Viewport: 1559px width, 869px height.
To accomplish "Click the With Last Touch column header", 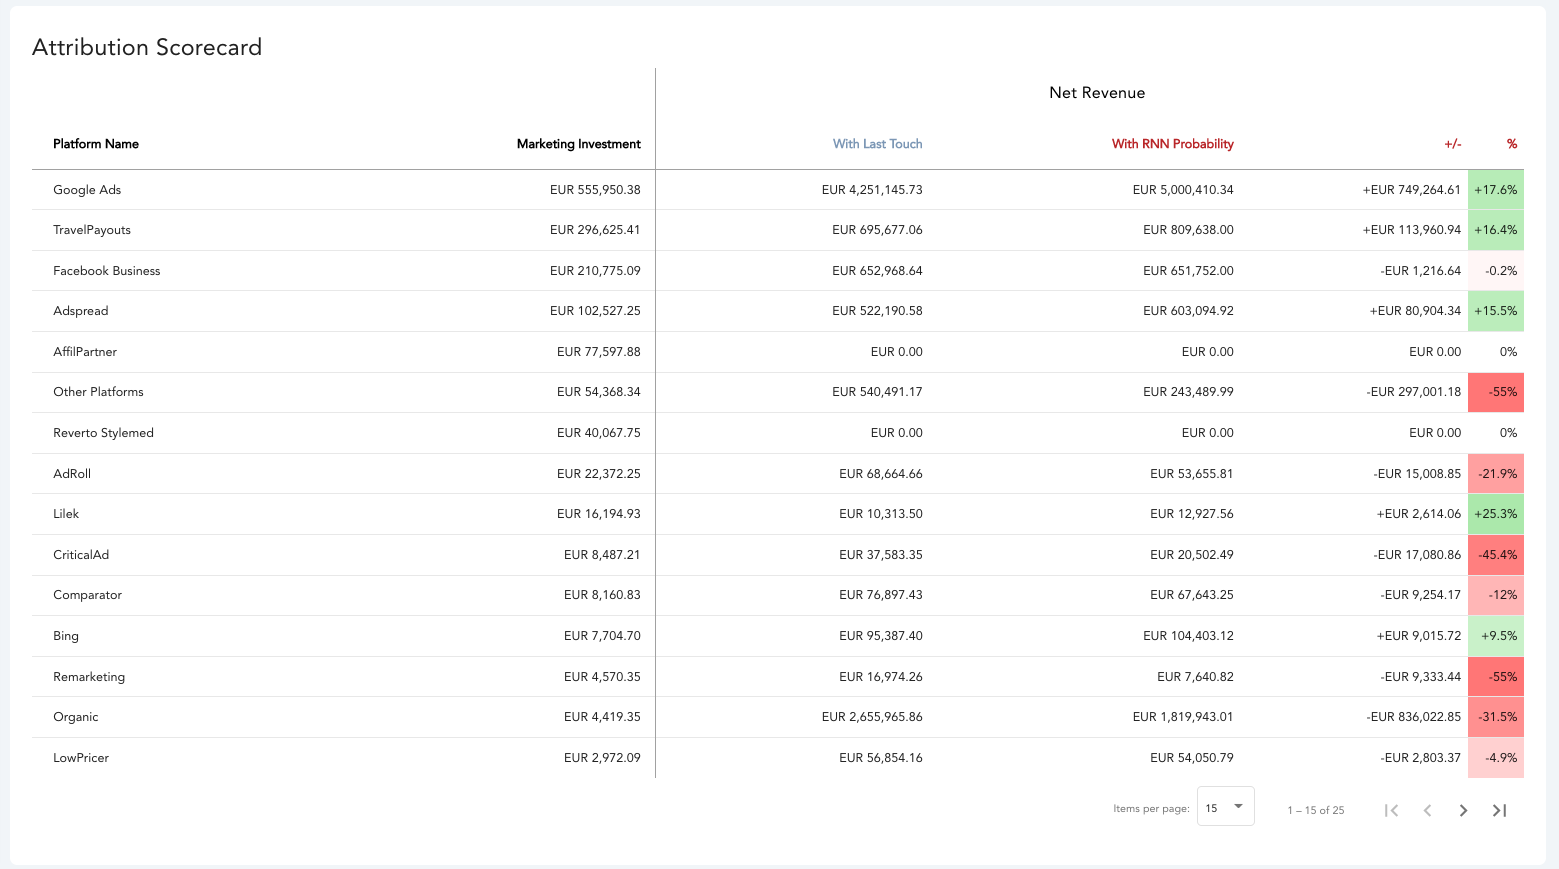I will [x=878, y=144].
